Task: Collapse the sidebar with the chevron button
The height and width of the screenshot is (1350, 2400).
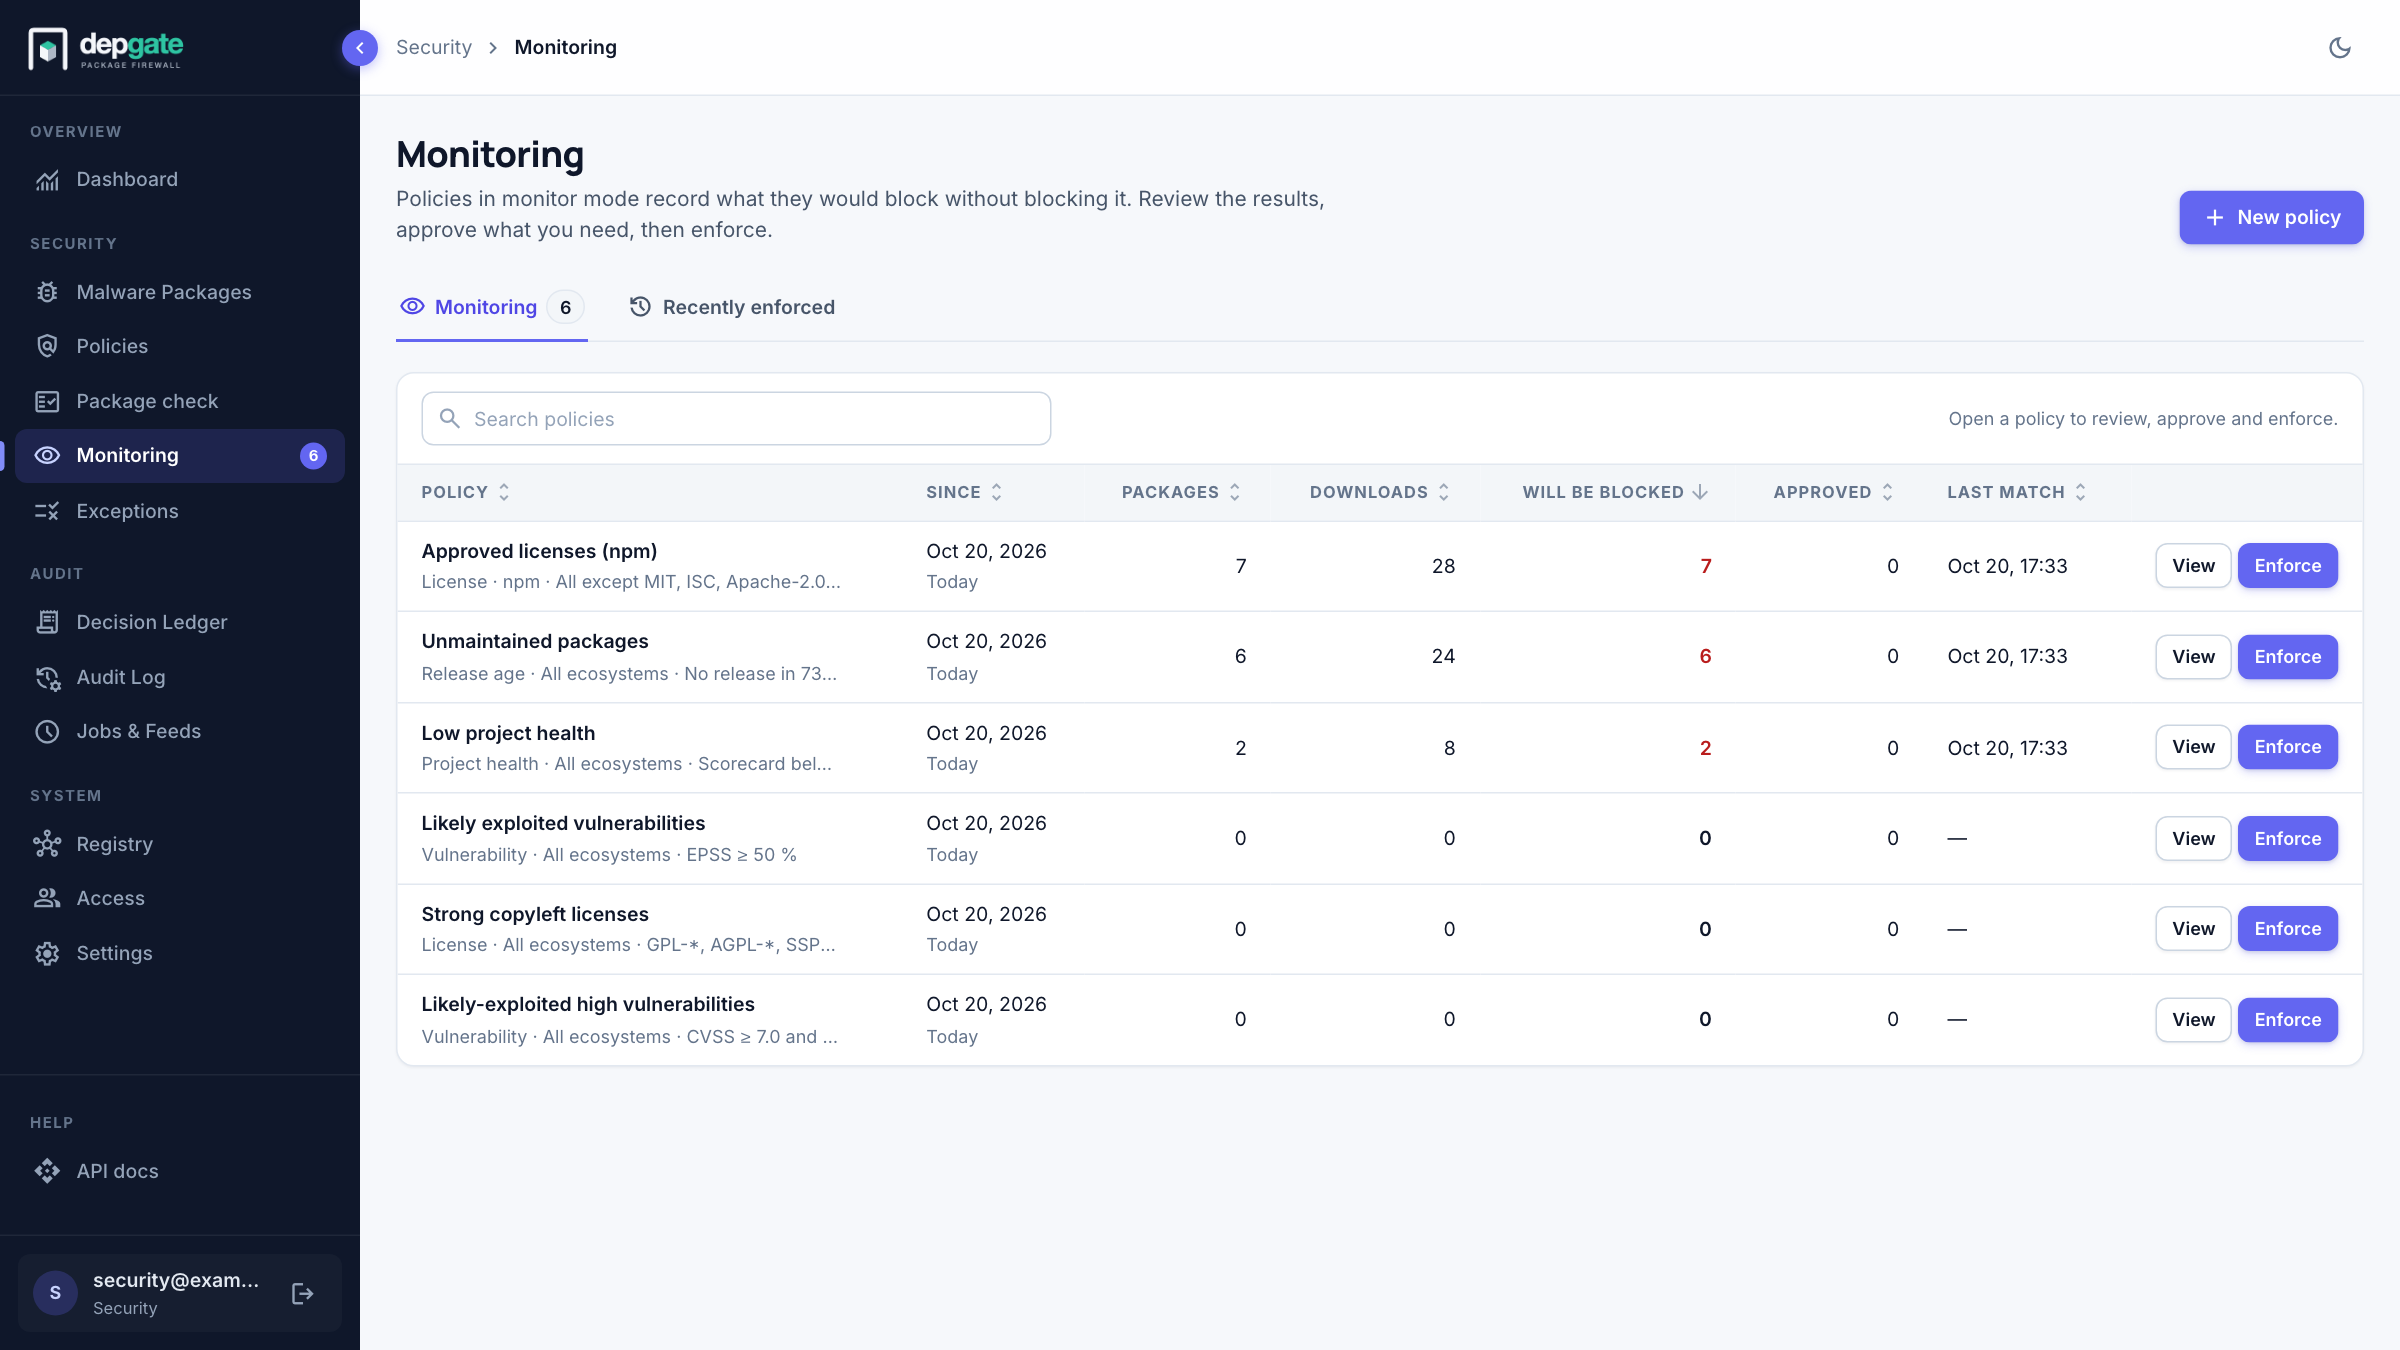Action: click(x=359, y=48)
